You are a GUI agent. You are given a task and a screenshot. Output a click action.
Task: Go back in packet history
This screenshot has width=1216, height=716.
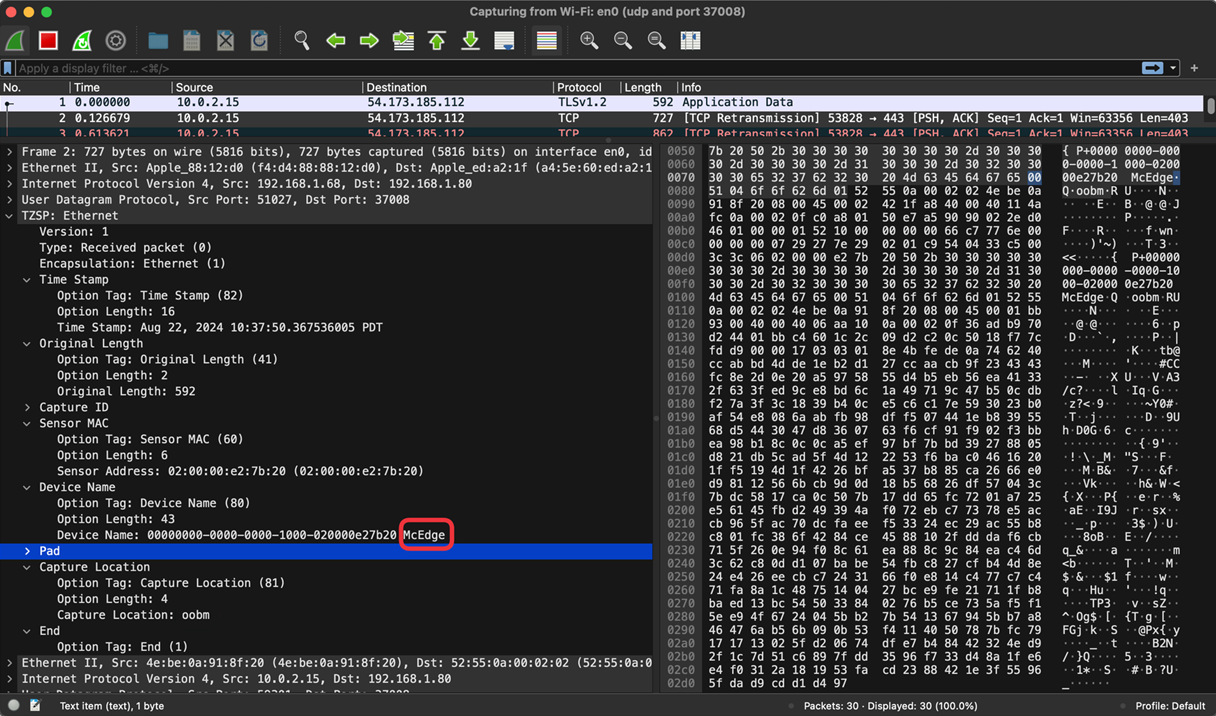coord(336,41)
